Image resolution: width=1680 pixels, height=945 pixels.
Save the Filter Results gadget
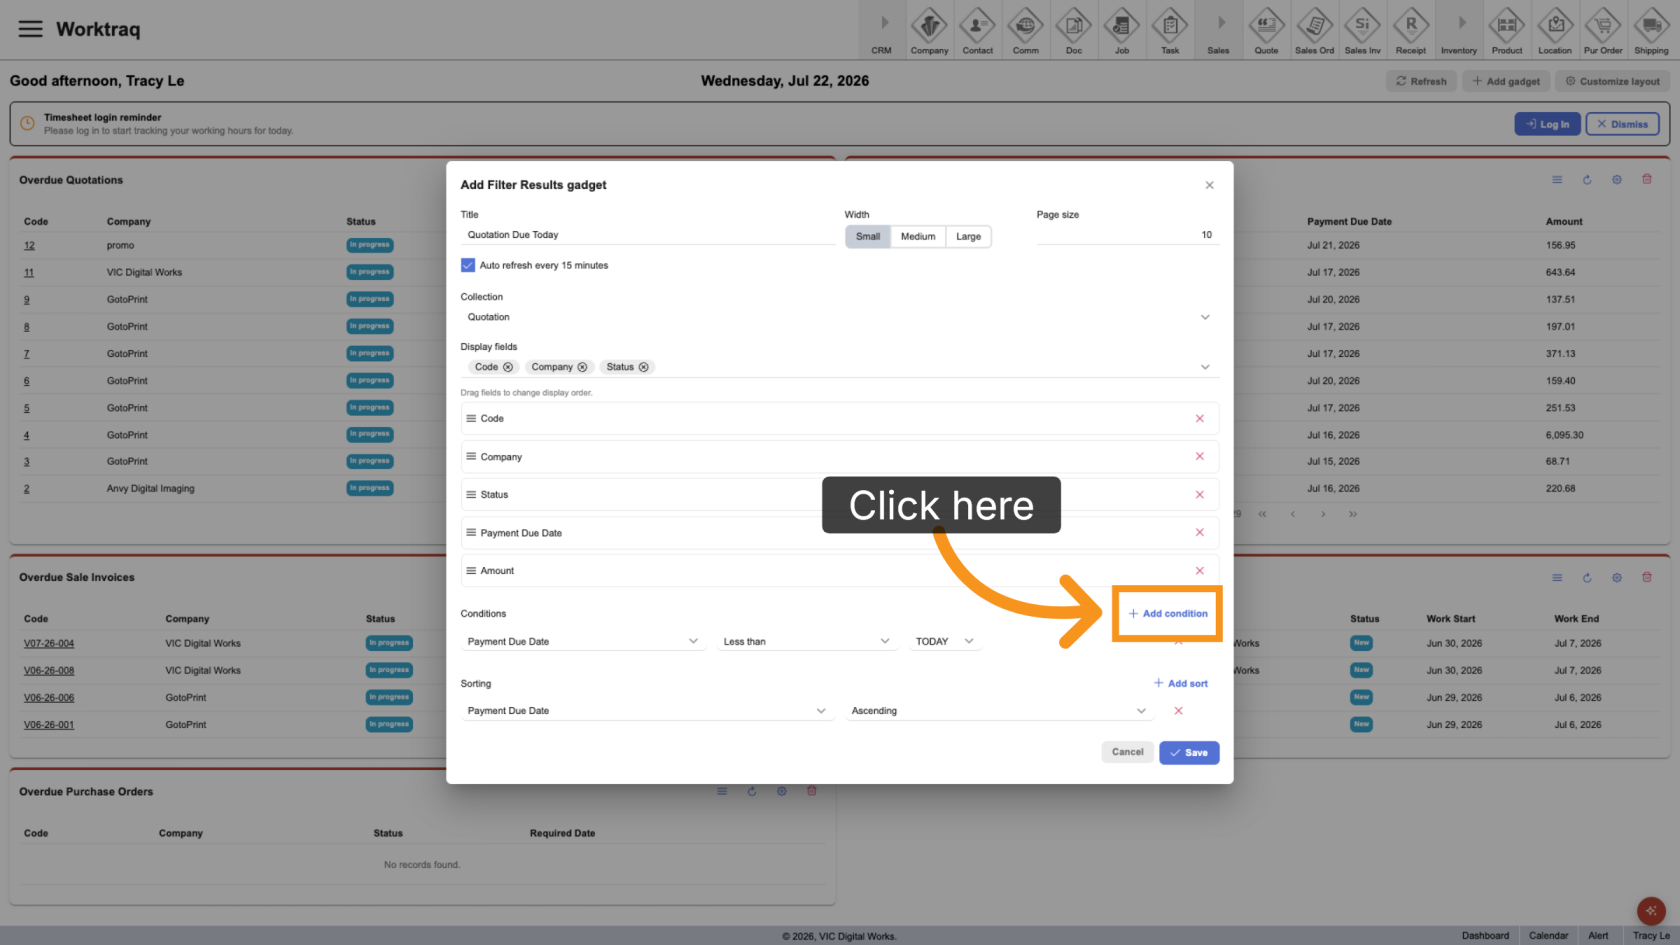(1189, 753)
